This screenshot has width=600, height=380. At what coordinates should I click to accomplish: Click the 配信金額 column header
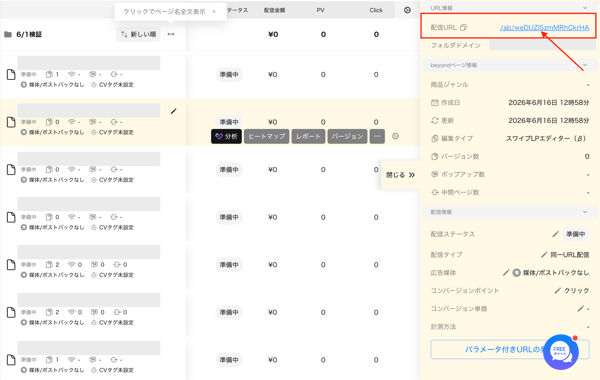(274, 10)
